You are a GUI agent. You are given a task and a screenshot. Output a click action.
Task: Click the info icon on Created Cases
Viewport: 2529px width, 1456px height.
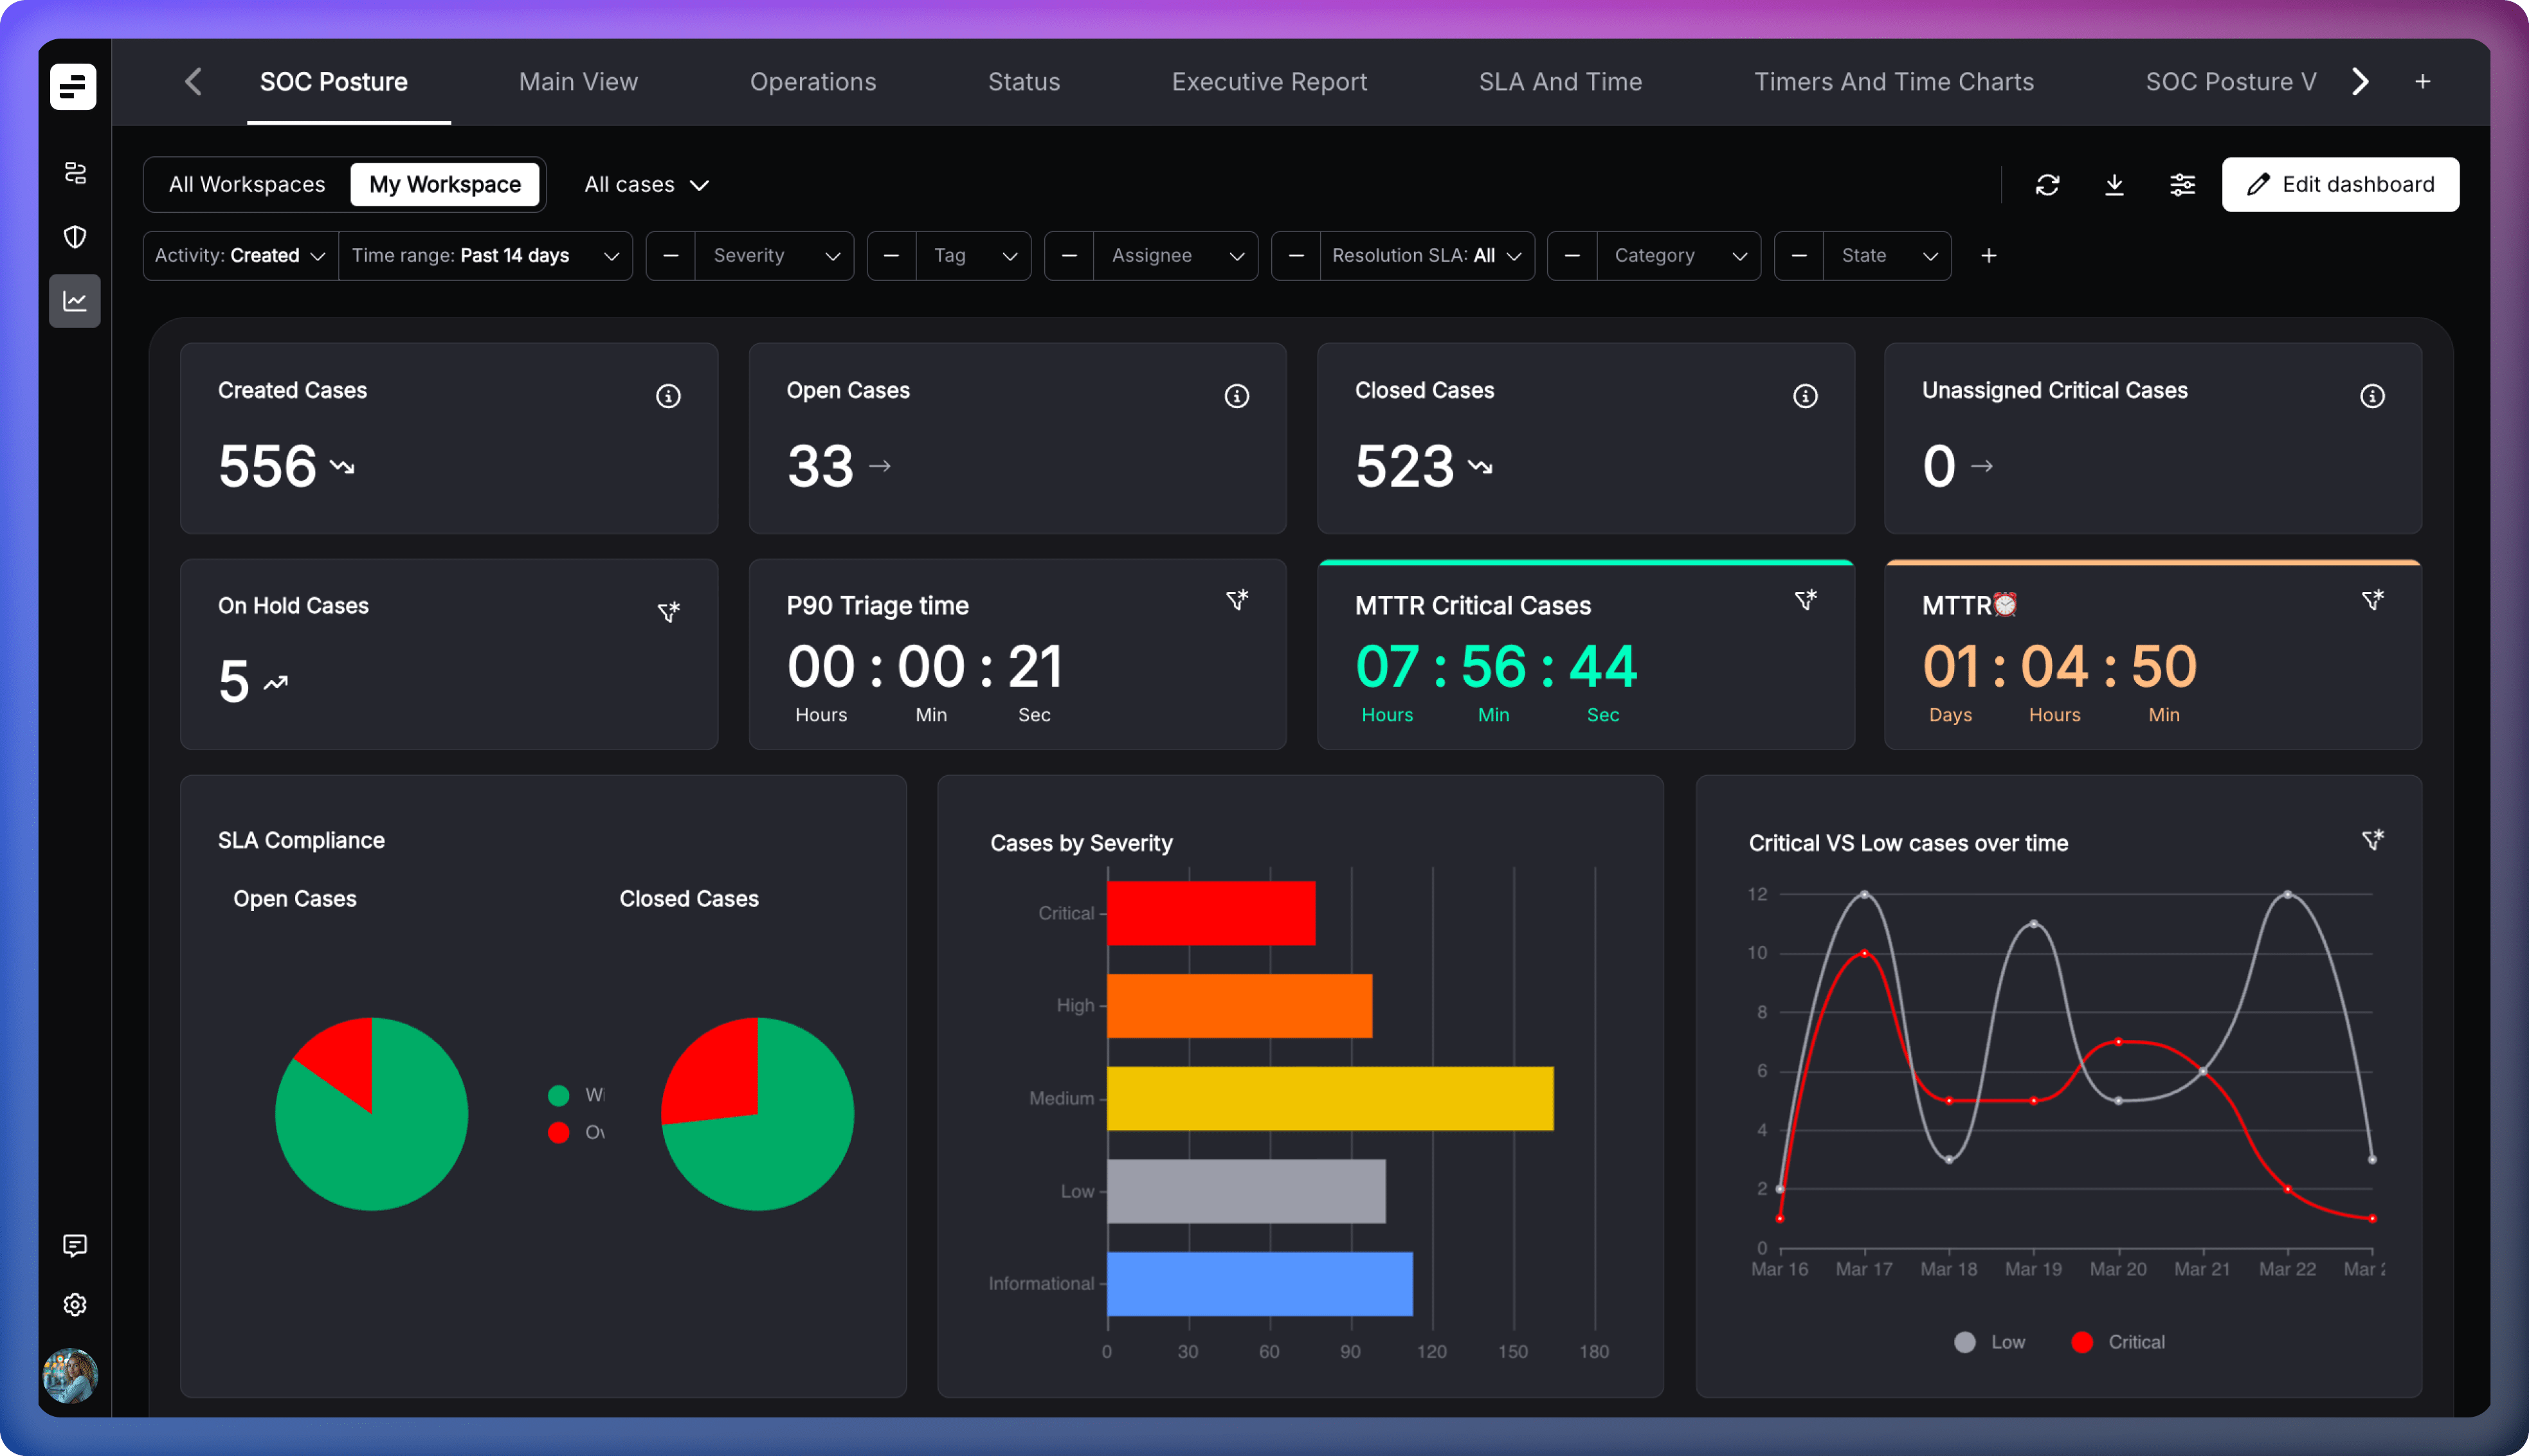[668, 396]
